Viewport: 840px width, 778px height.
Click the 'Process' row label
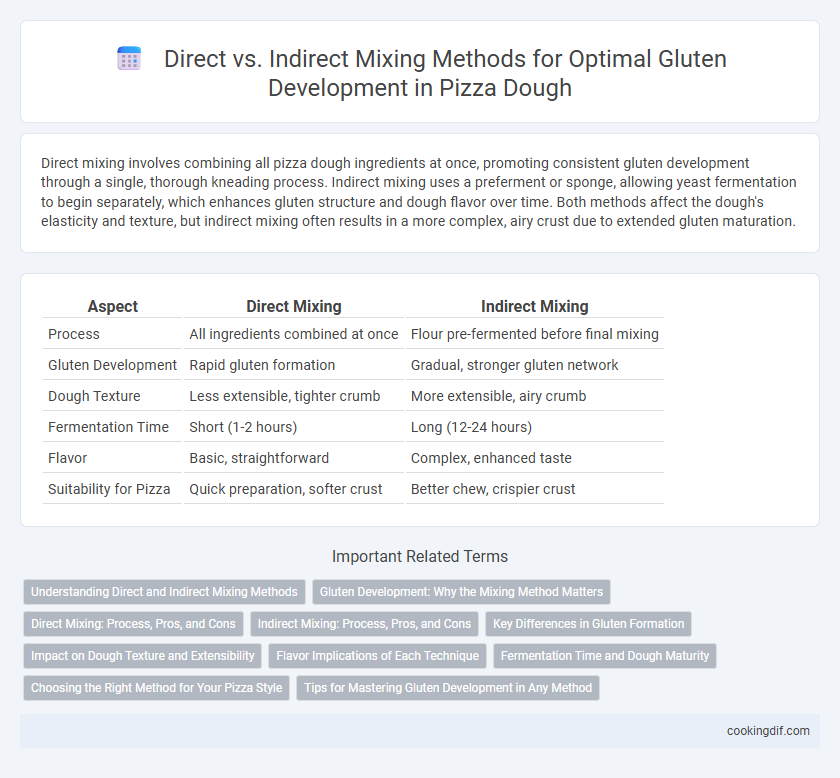(74, 334)
